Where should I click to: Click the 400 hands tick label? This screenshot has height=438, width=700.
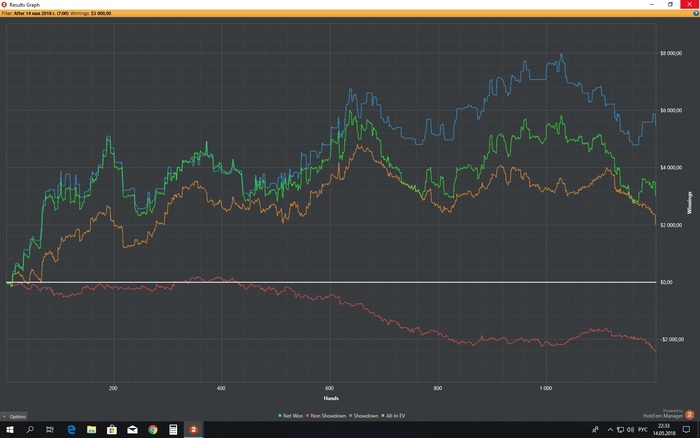point(221,388)
